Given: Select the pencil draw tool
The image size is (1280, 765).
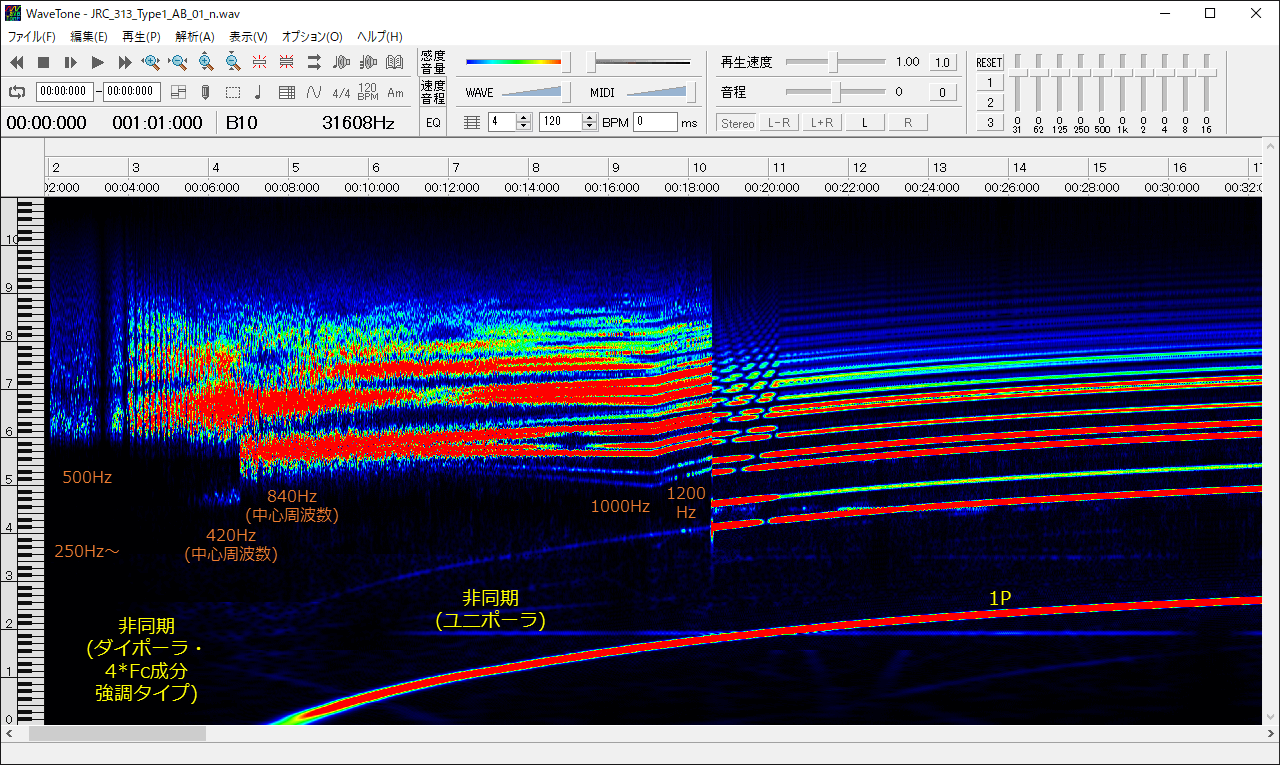Looking at the screenshot, I should pos(206,92).
